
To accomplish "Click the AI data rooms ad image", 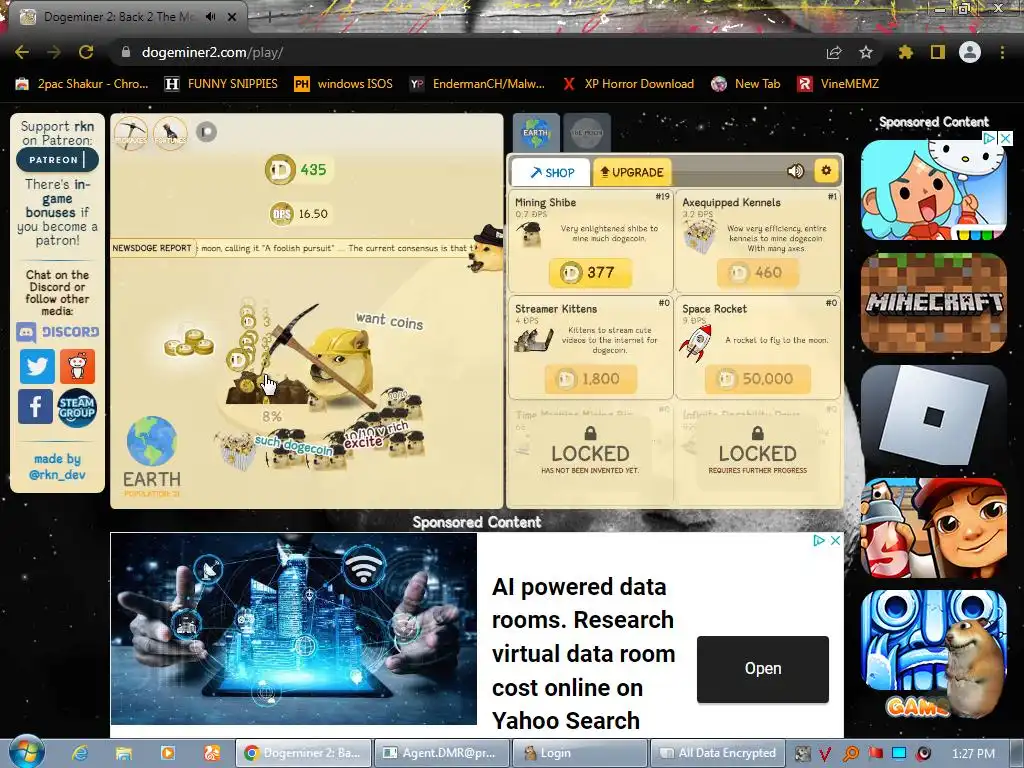I will pos(294,629).
